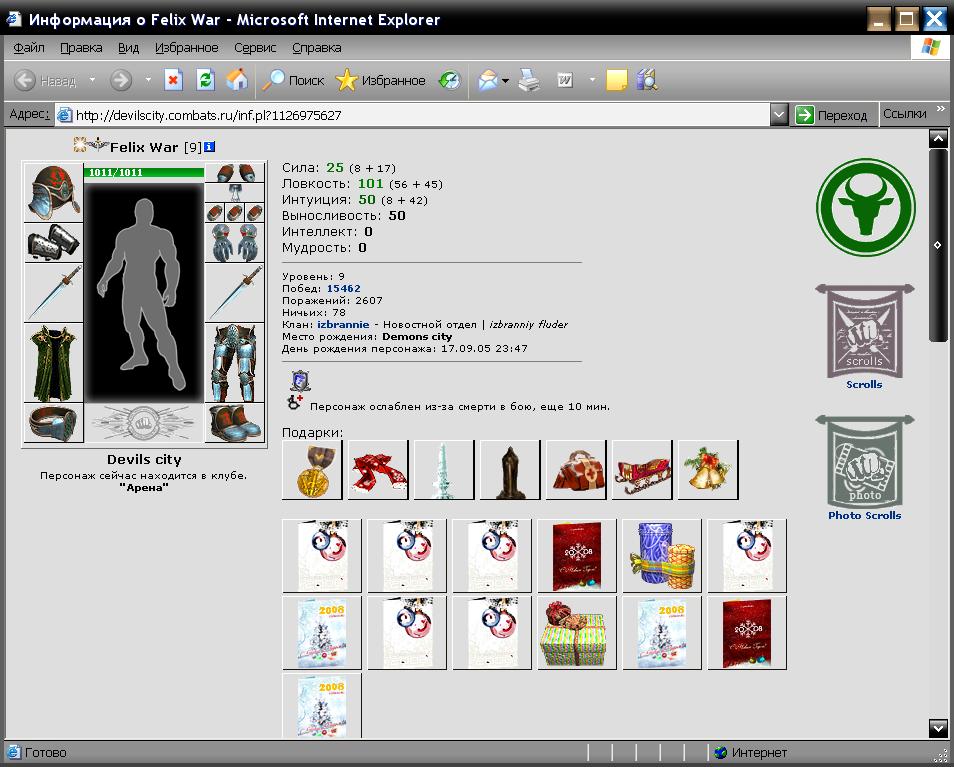Expand the links bar chevron
Image resolution: width=954 pixels, height=767 pixels.
coord(941,109)
